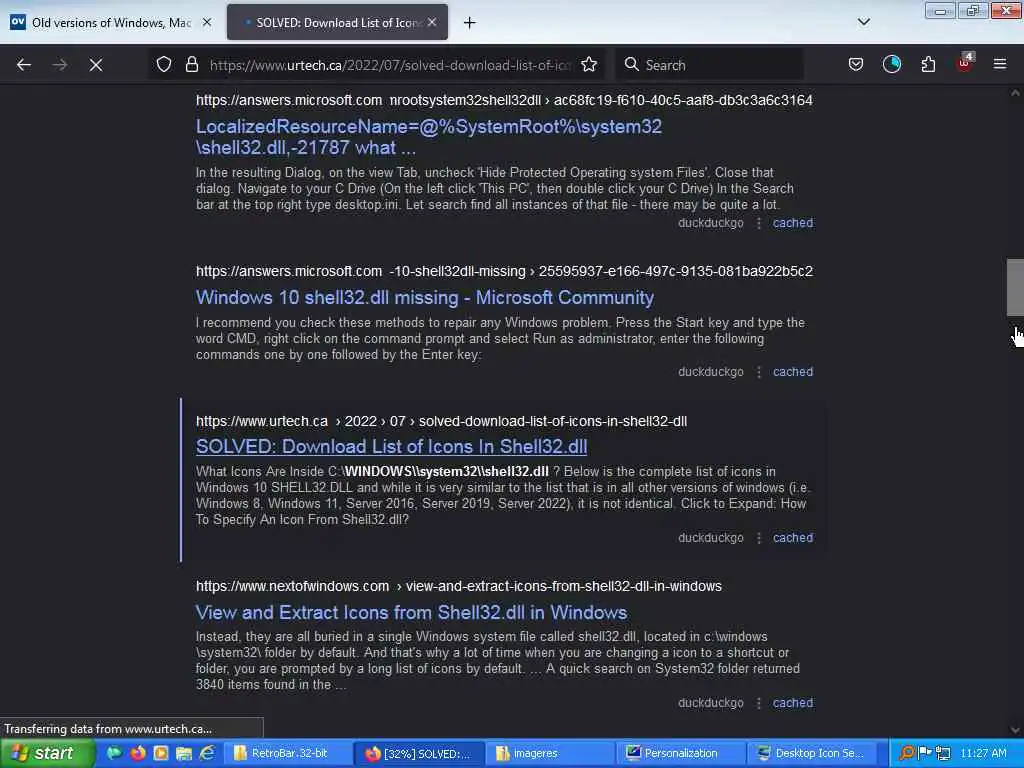
Task: Open cached copy of nextofwindows.com result
Action: tap(793, 703)
